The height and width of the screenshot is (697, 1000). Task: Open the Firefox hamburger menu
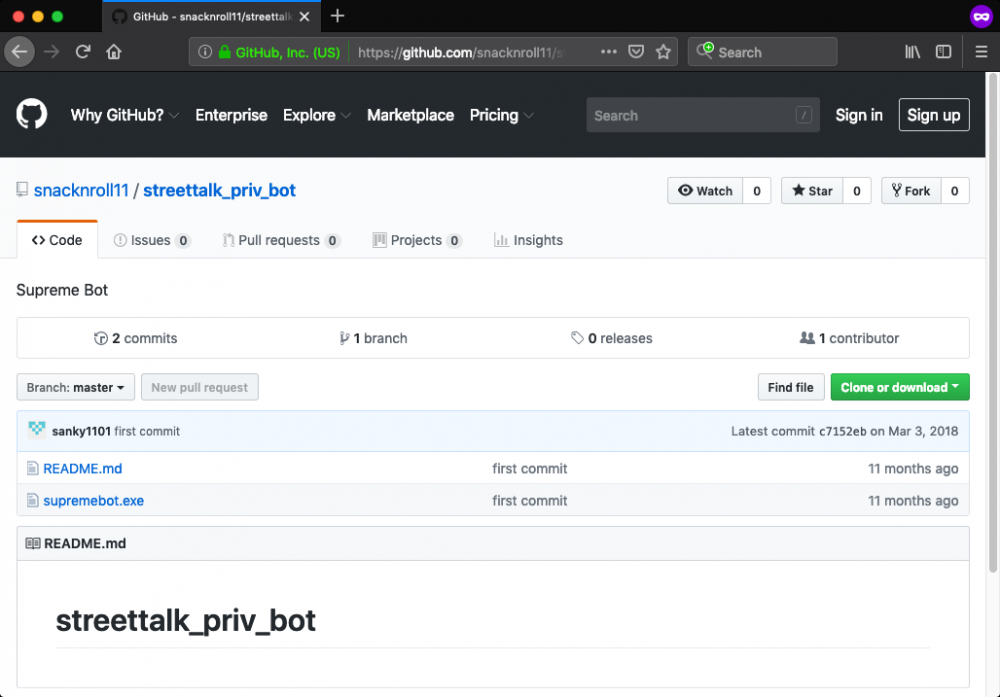click(x=981, y=52)
